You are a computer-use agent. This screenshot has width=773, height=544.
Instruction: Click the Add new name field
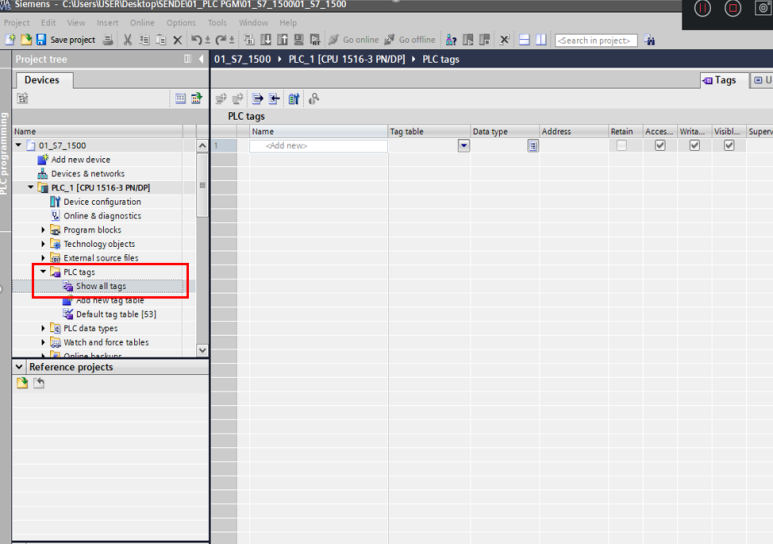[x=318, y=145]
